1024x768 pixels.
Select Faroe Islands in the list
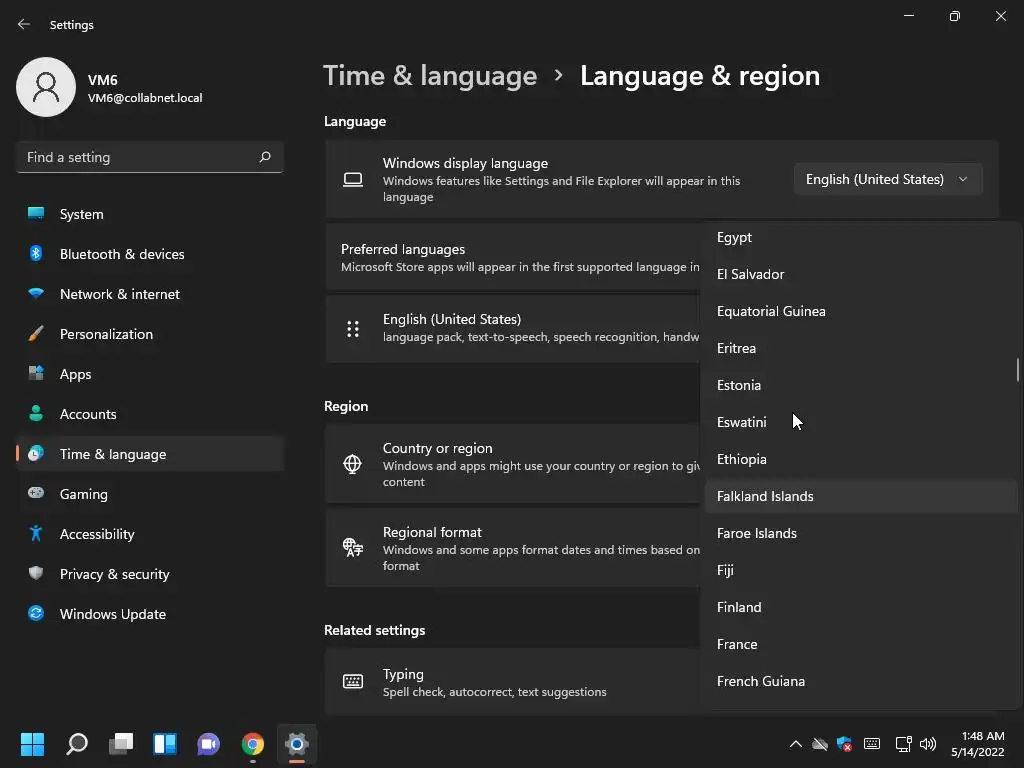861,534
